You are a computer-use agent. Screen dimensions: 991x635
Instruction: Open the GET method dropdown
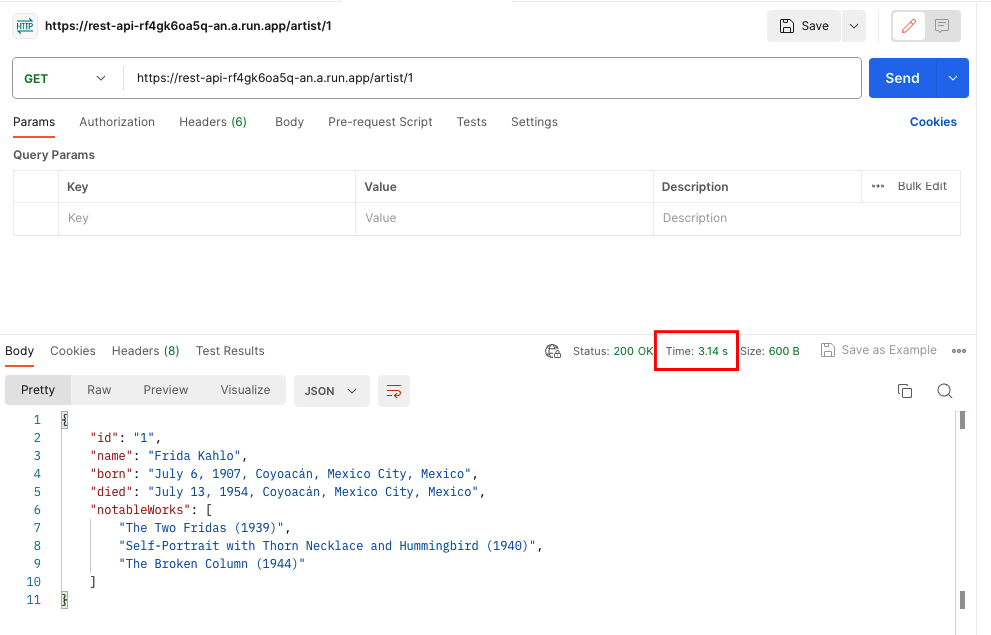point(65,78)
